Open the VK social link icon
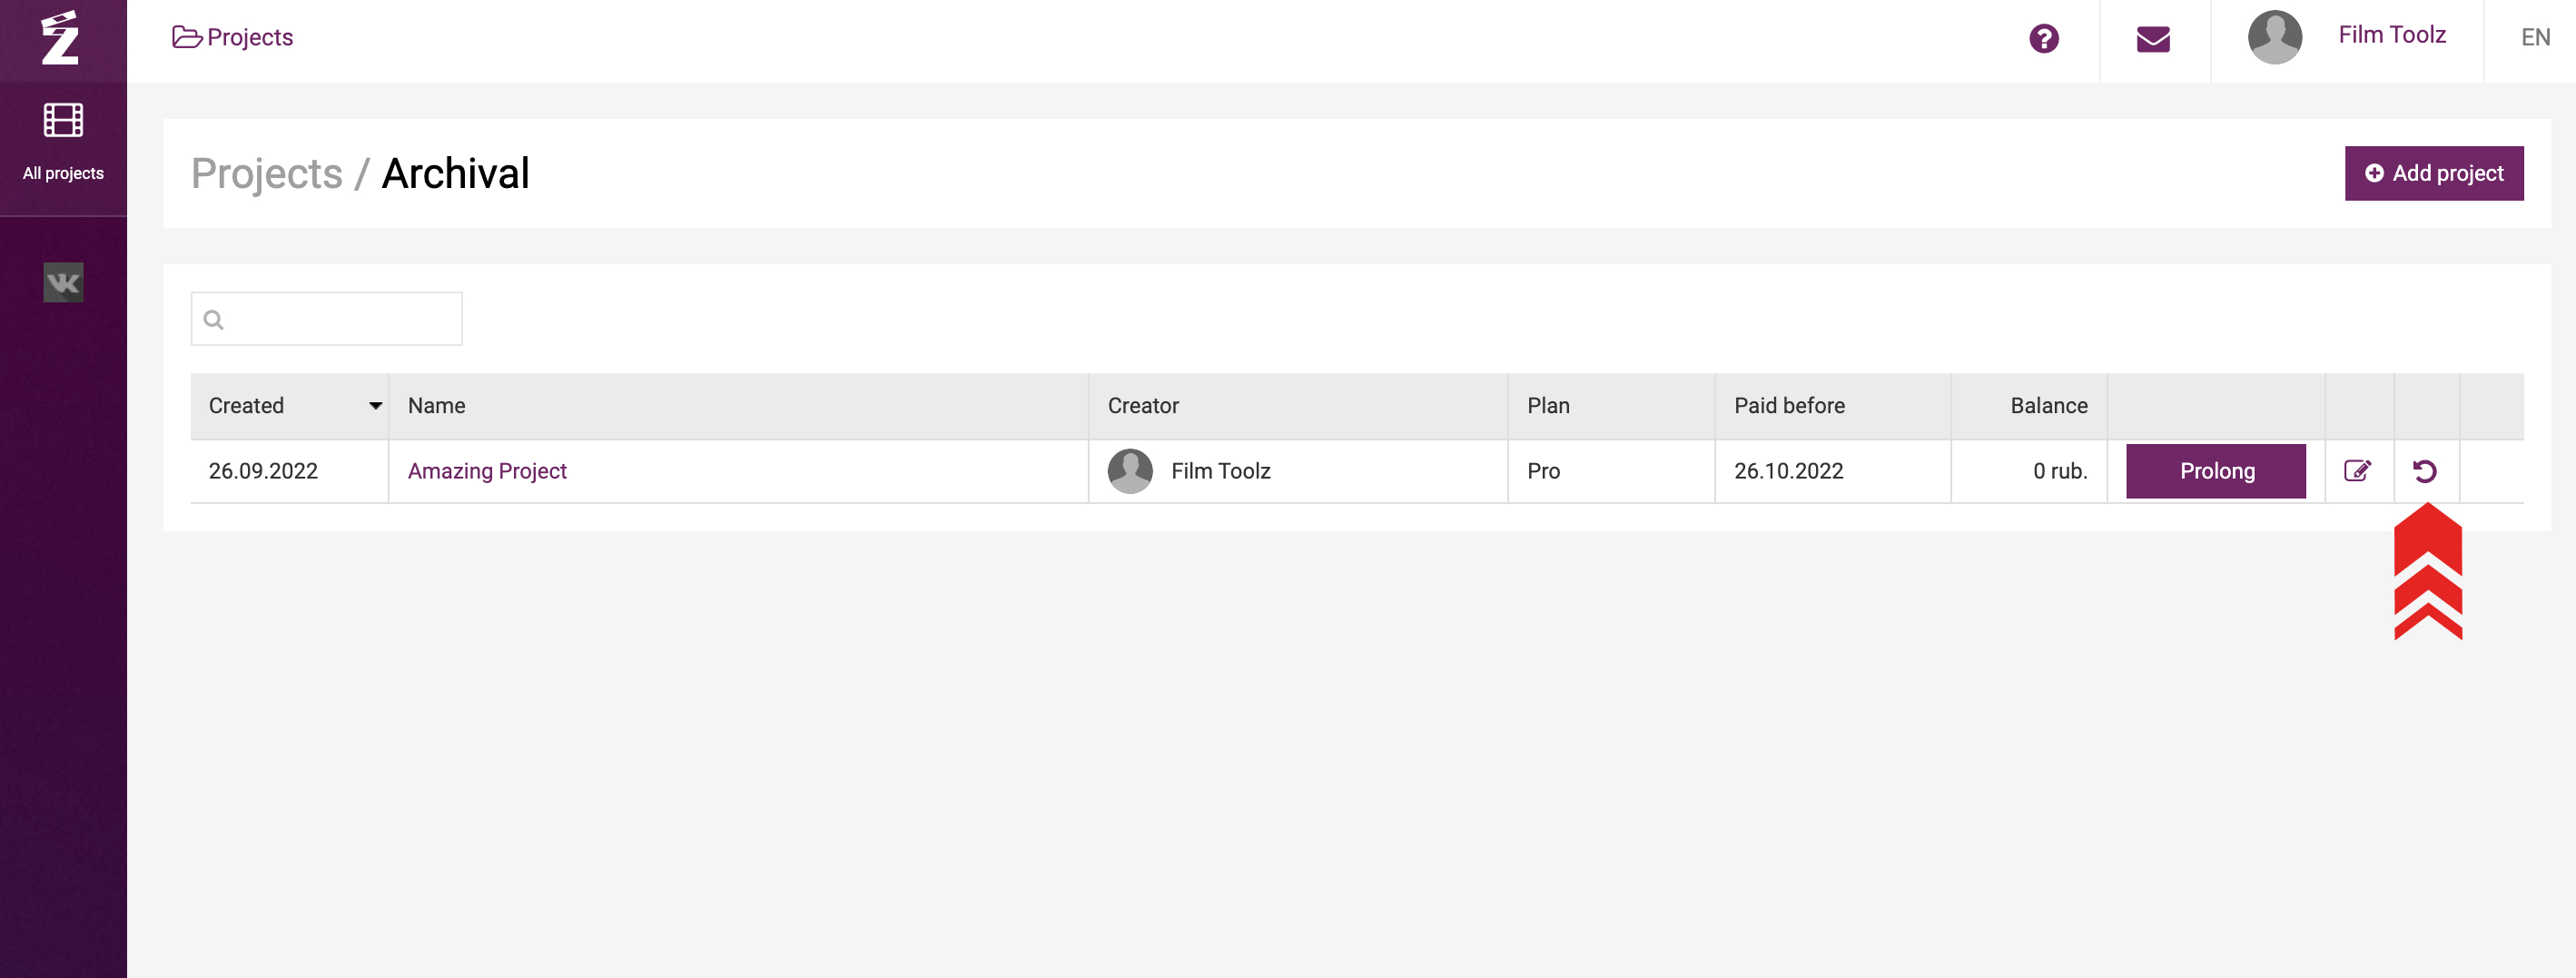 click(63, 283)
